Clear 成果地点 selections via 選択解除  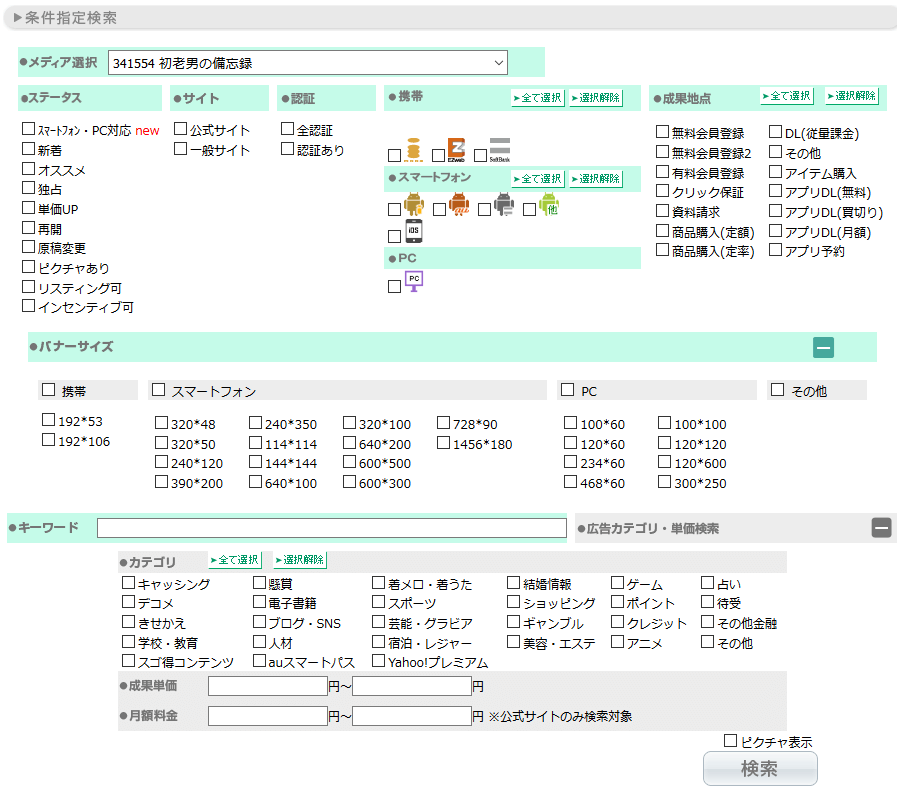[852, 96]
